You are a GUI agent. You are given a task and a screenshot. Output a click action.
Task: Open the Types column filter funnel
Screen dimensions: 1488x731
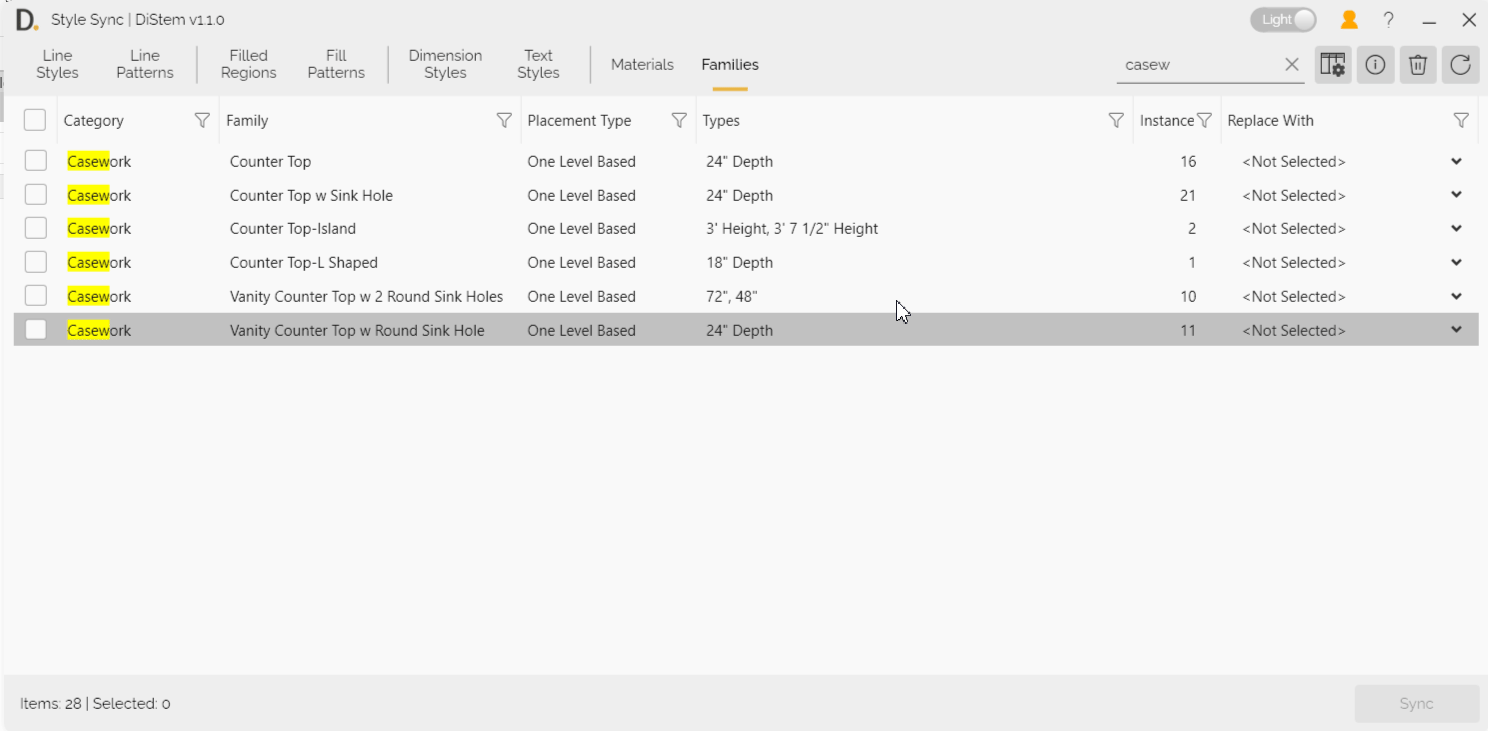[x=1115, y=119]
